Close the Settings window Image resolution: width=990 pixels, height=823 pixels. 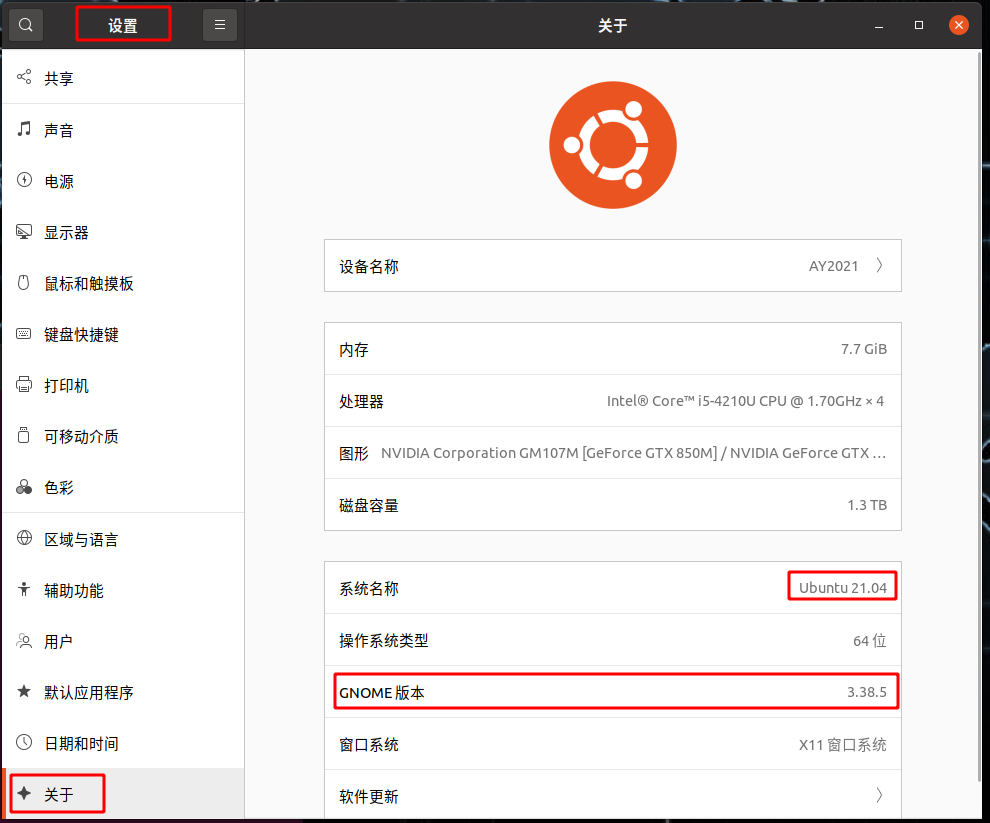coord(958,25)
